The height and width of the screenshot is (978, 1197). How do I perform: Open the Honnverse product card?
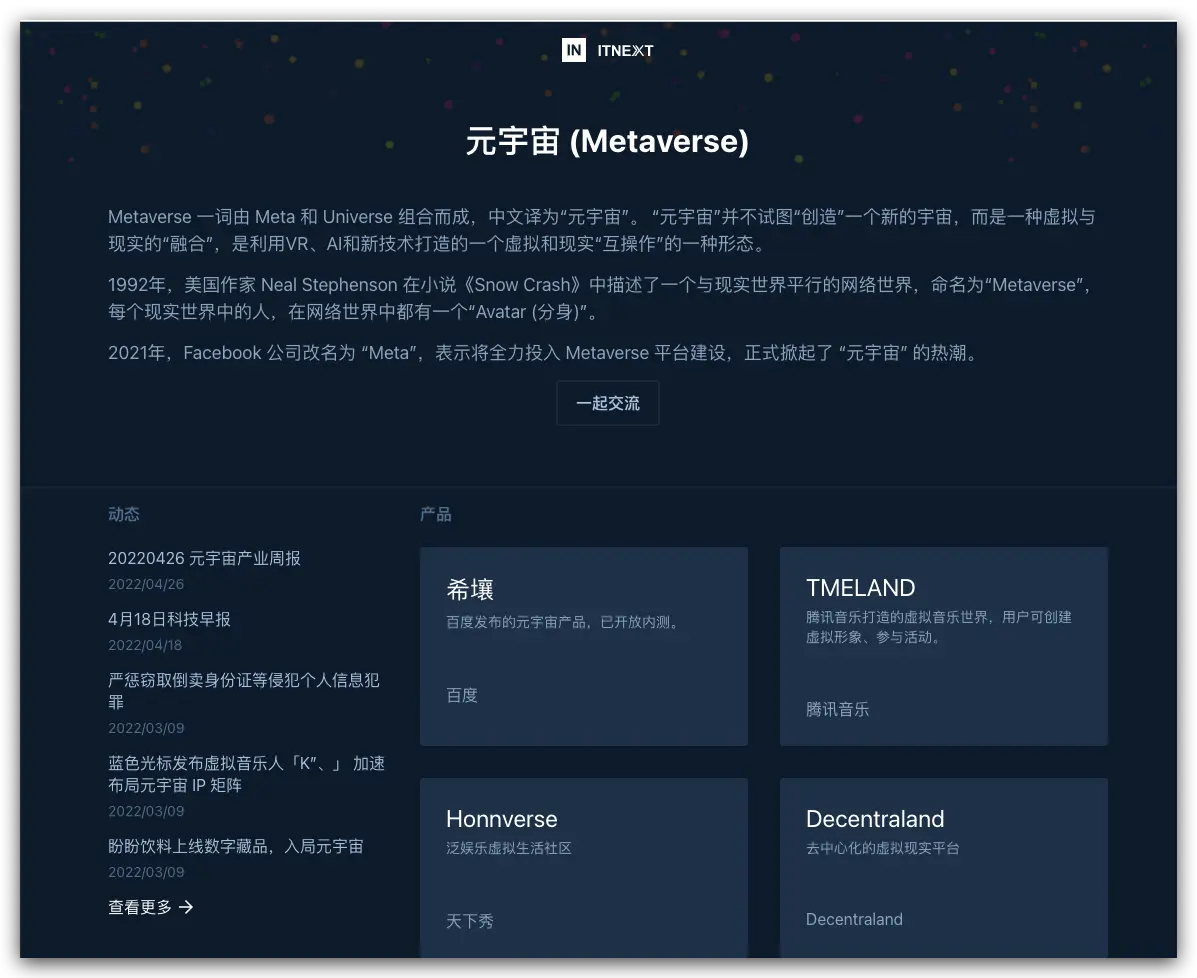click(x=584, y=867)
